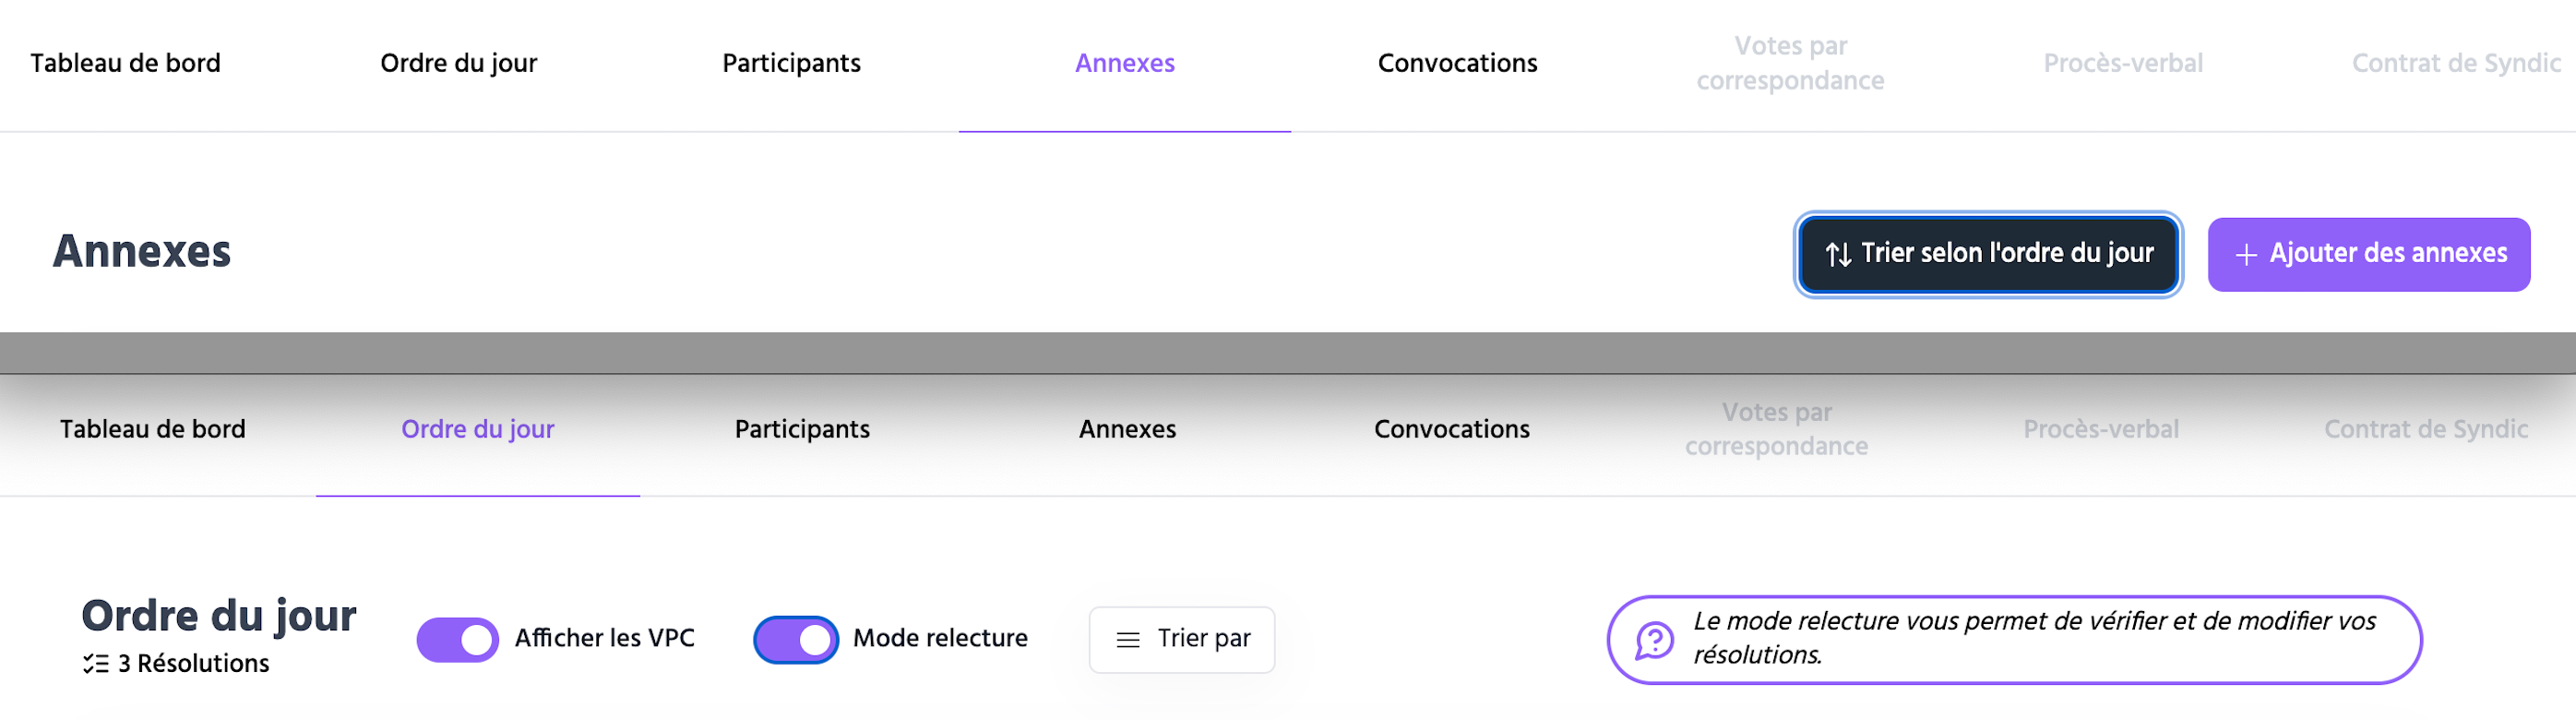
Task: Open the lower Convocations tab
Action: 1451,430
